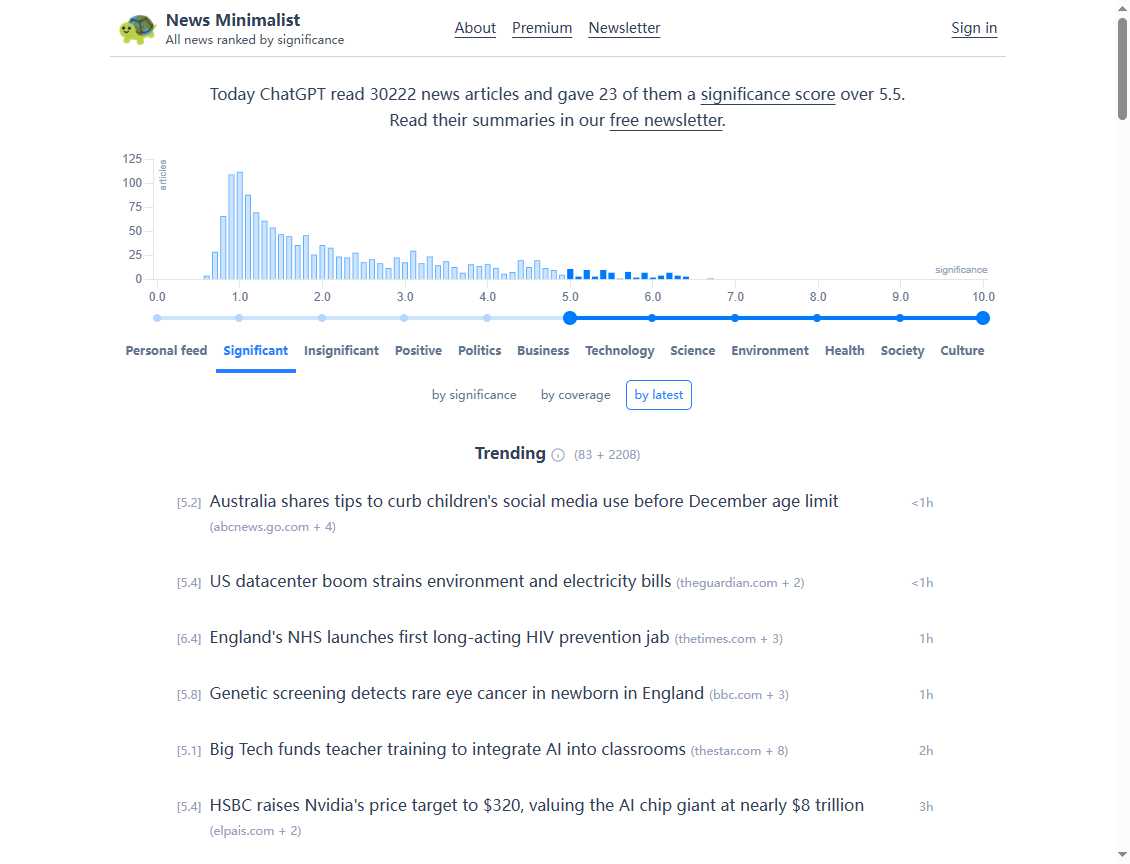
Task: Click the slider end handle at 10.0
Action: coord(983,318)
